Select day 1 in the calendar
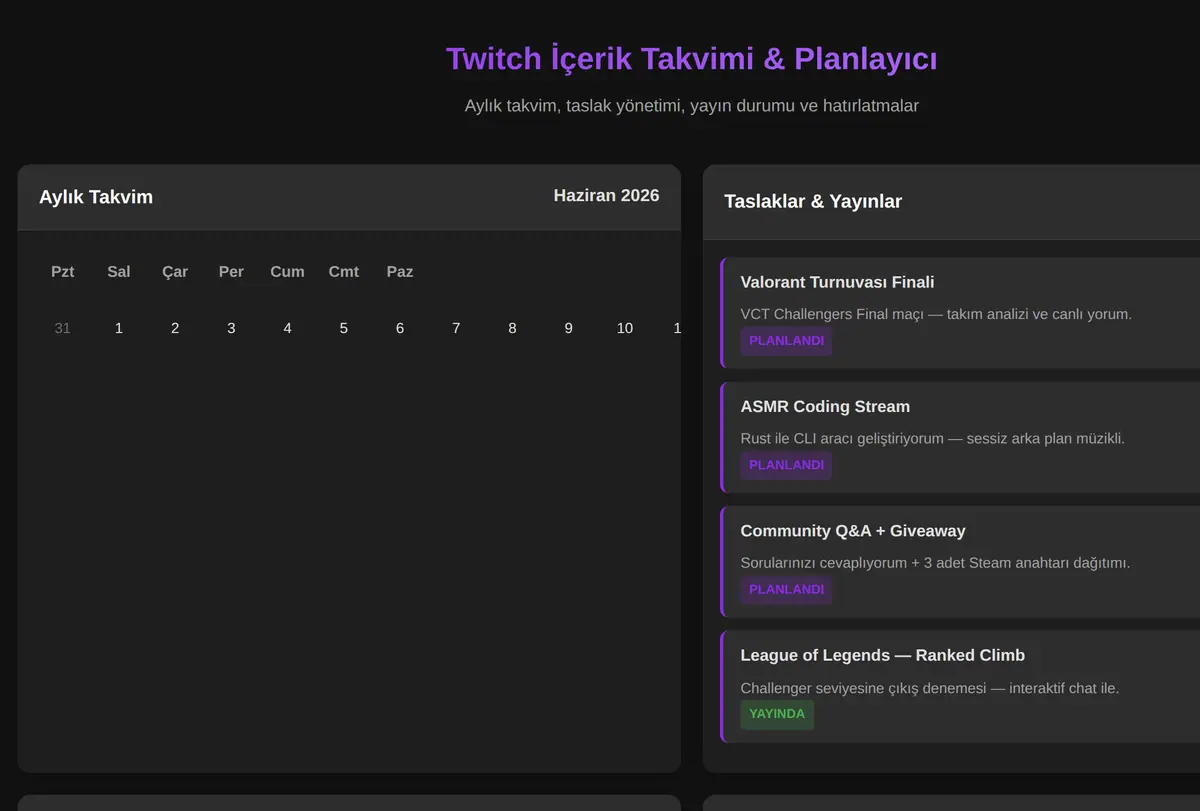Image resolution: width=1200 pixels, height=811 pixels. tap(119, 328)
